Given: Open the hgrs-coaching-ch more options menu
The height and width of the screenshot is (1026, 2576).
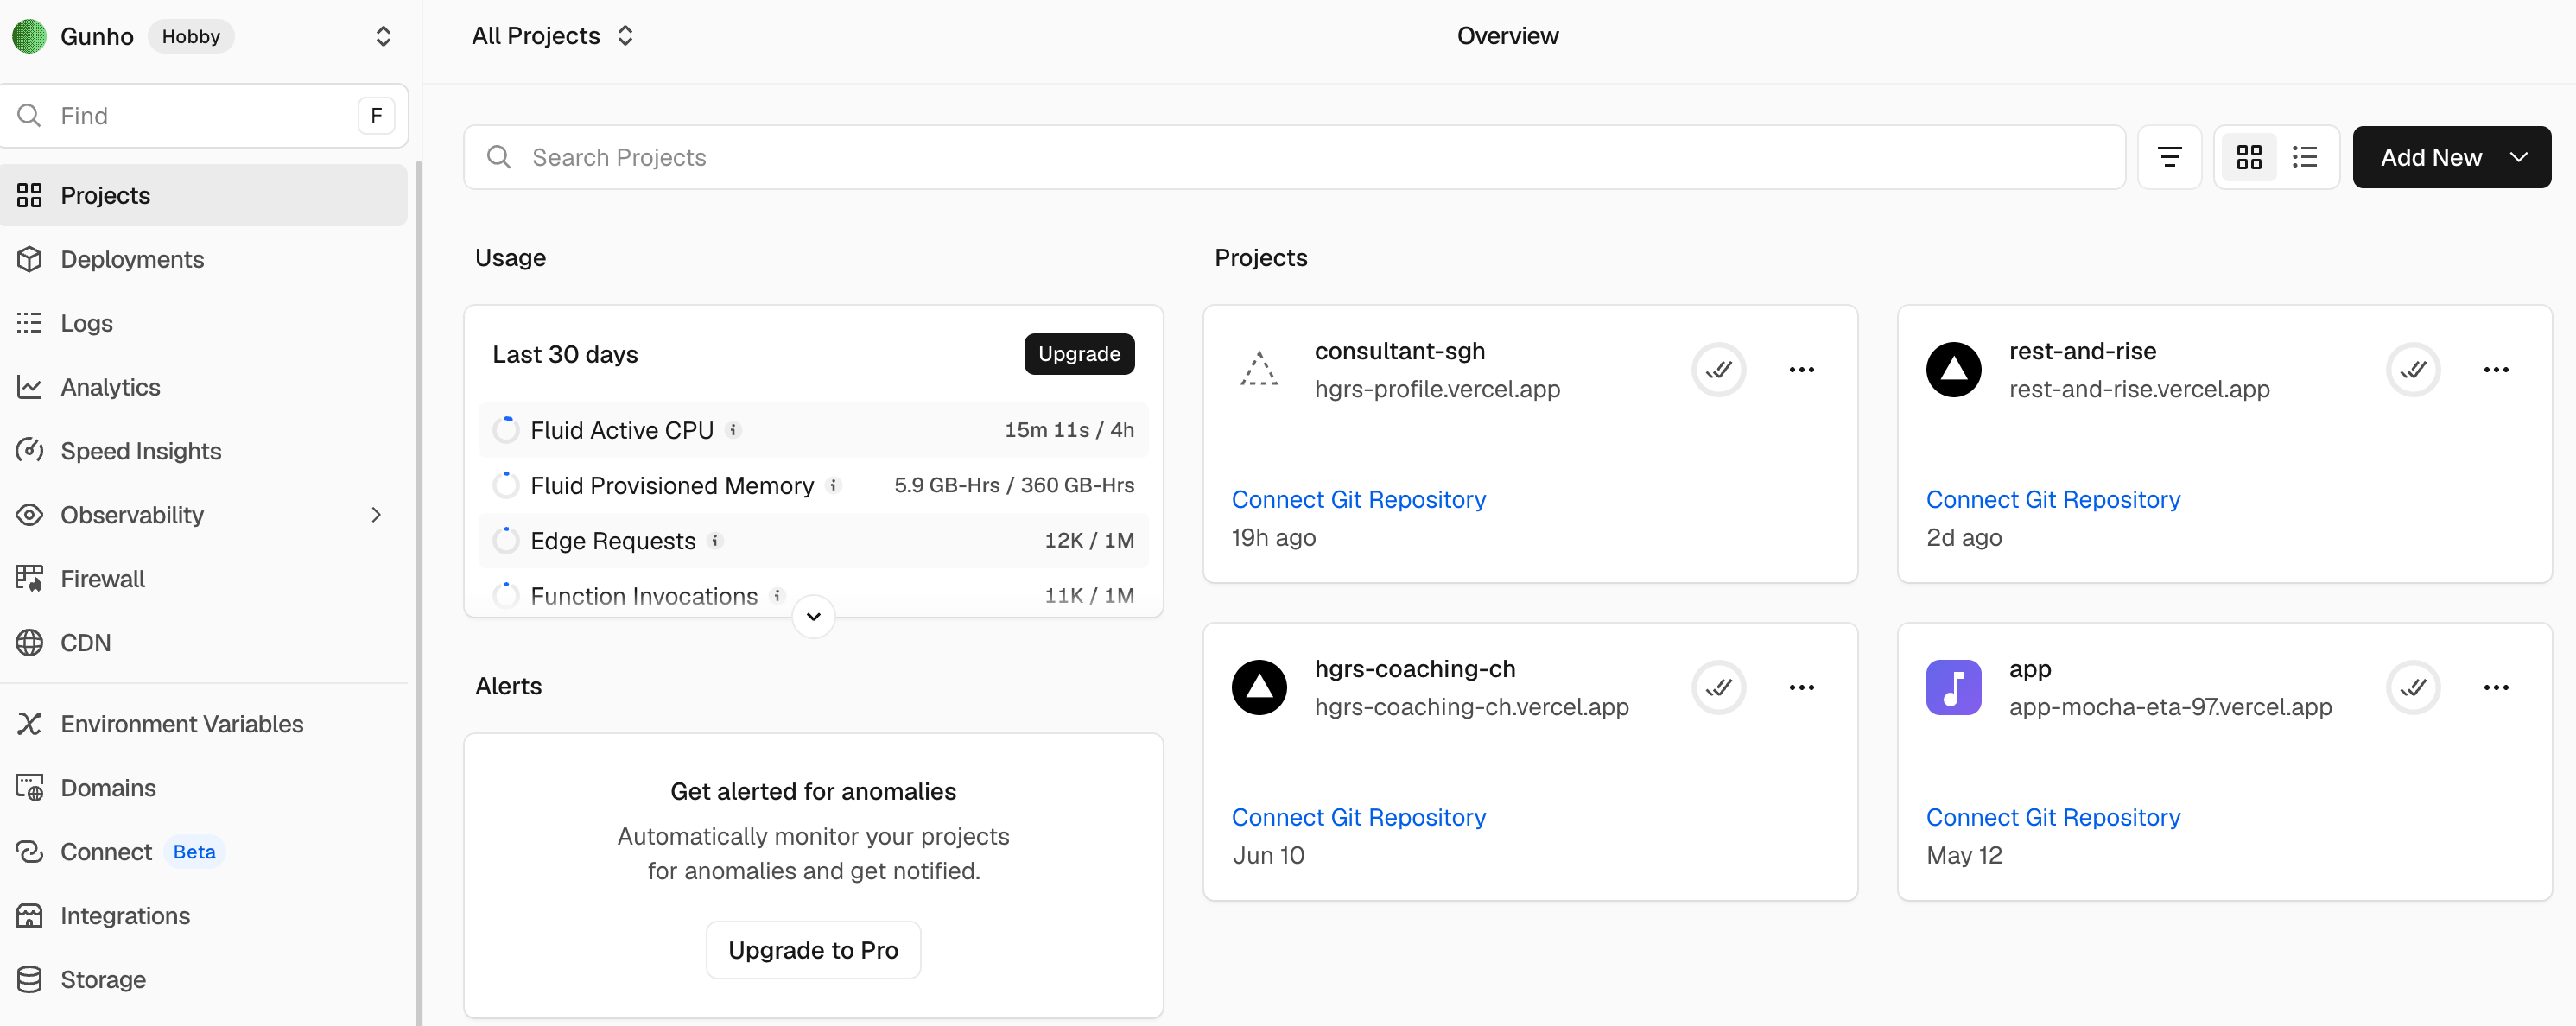Looking at the screenshot, I should 1802,688.
